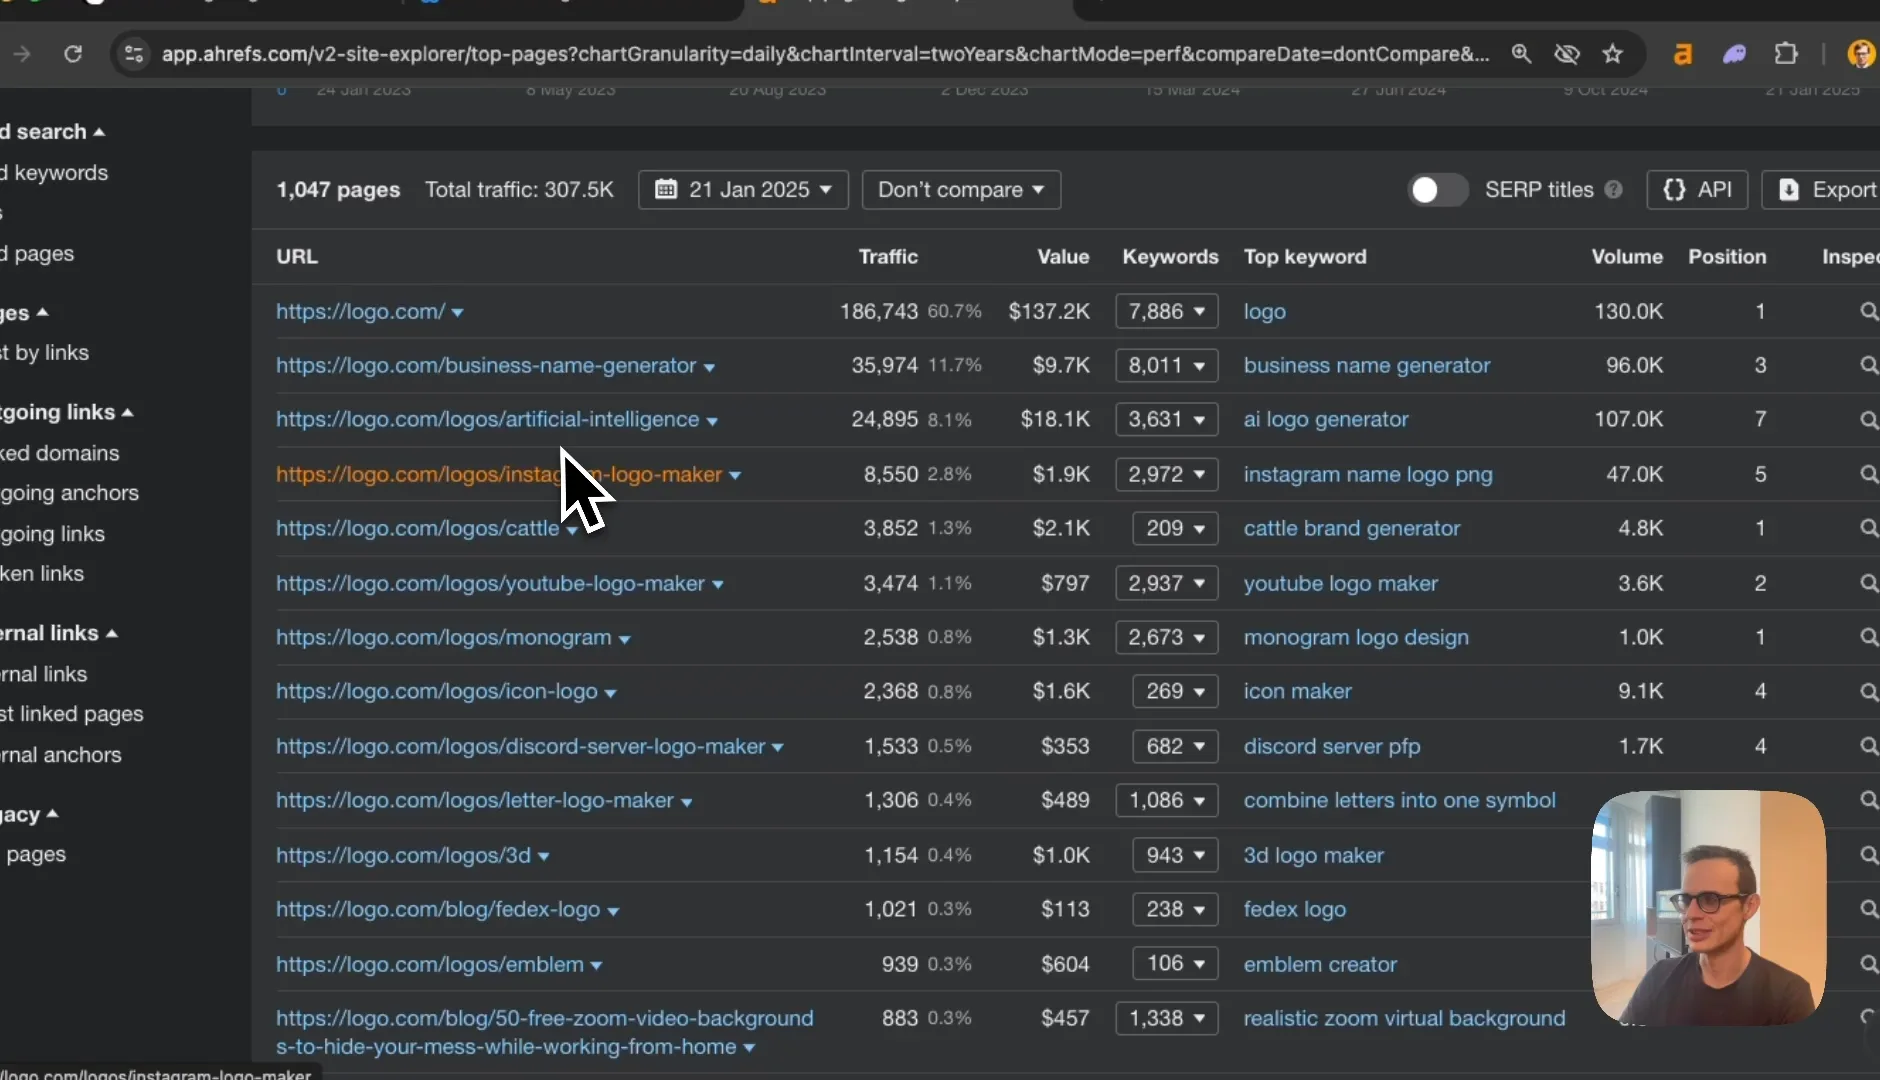The image size is (1880, 1080).
Task: Click the SERP titles help question icon
Action: point(1613,190)
